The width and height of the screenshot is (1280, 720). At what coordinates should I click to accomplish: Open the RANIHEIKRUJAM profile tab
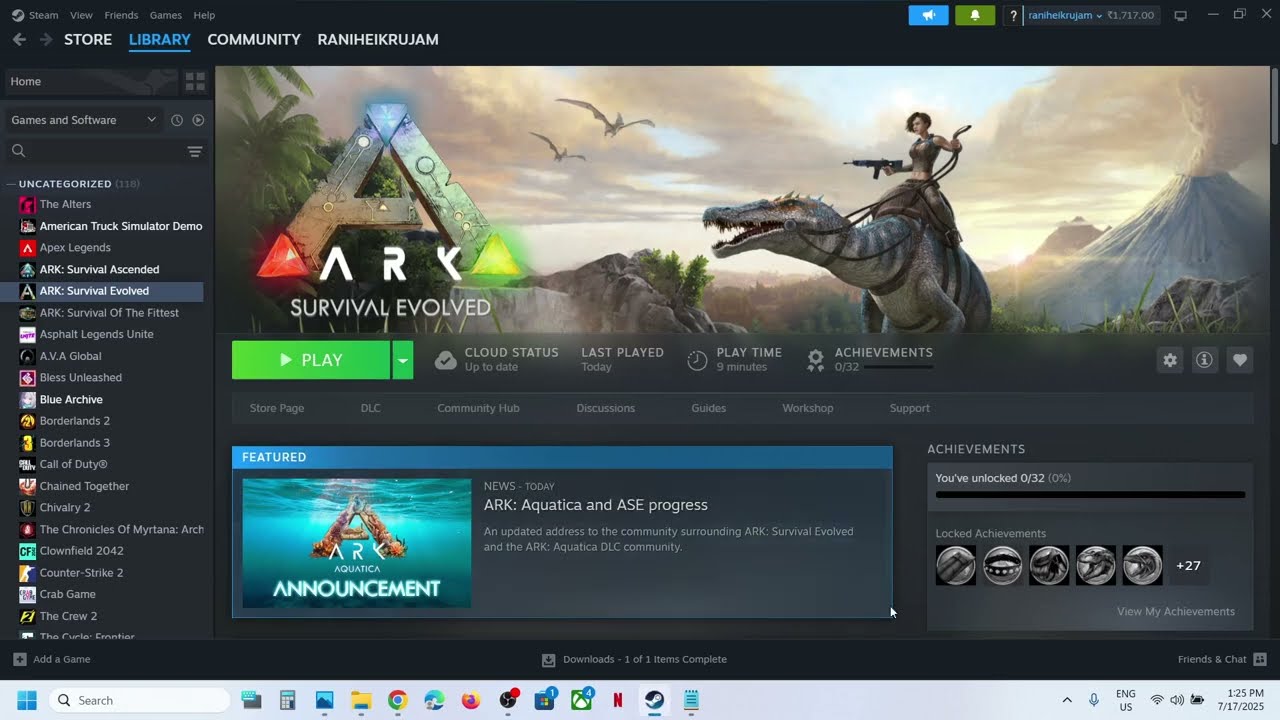click(x=378, y=39)
